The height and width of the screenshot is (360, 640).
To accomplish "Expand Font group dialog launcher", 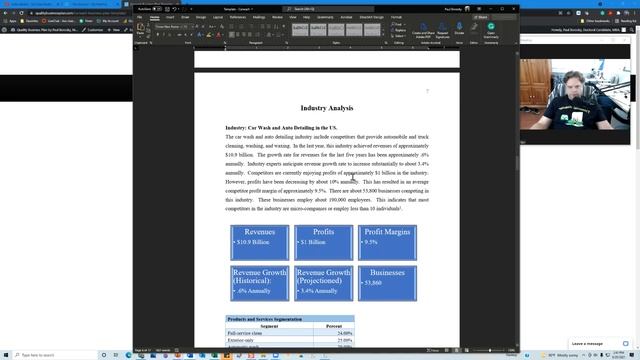I will [x=225, y=42].
